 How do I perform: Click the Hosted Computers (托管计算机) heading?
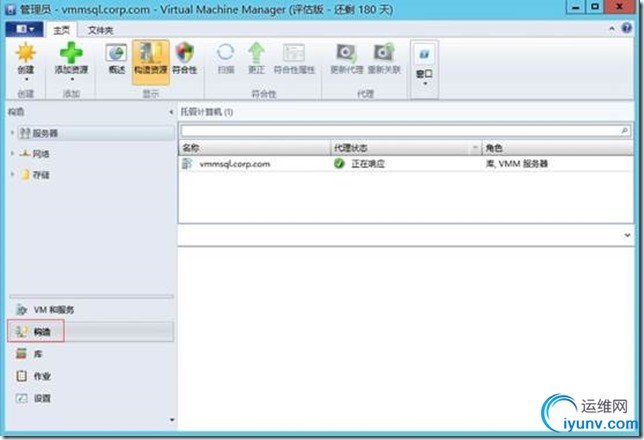point(207,112)
